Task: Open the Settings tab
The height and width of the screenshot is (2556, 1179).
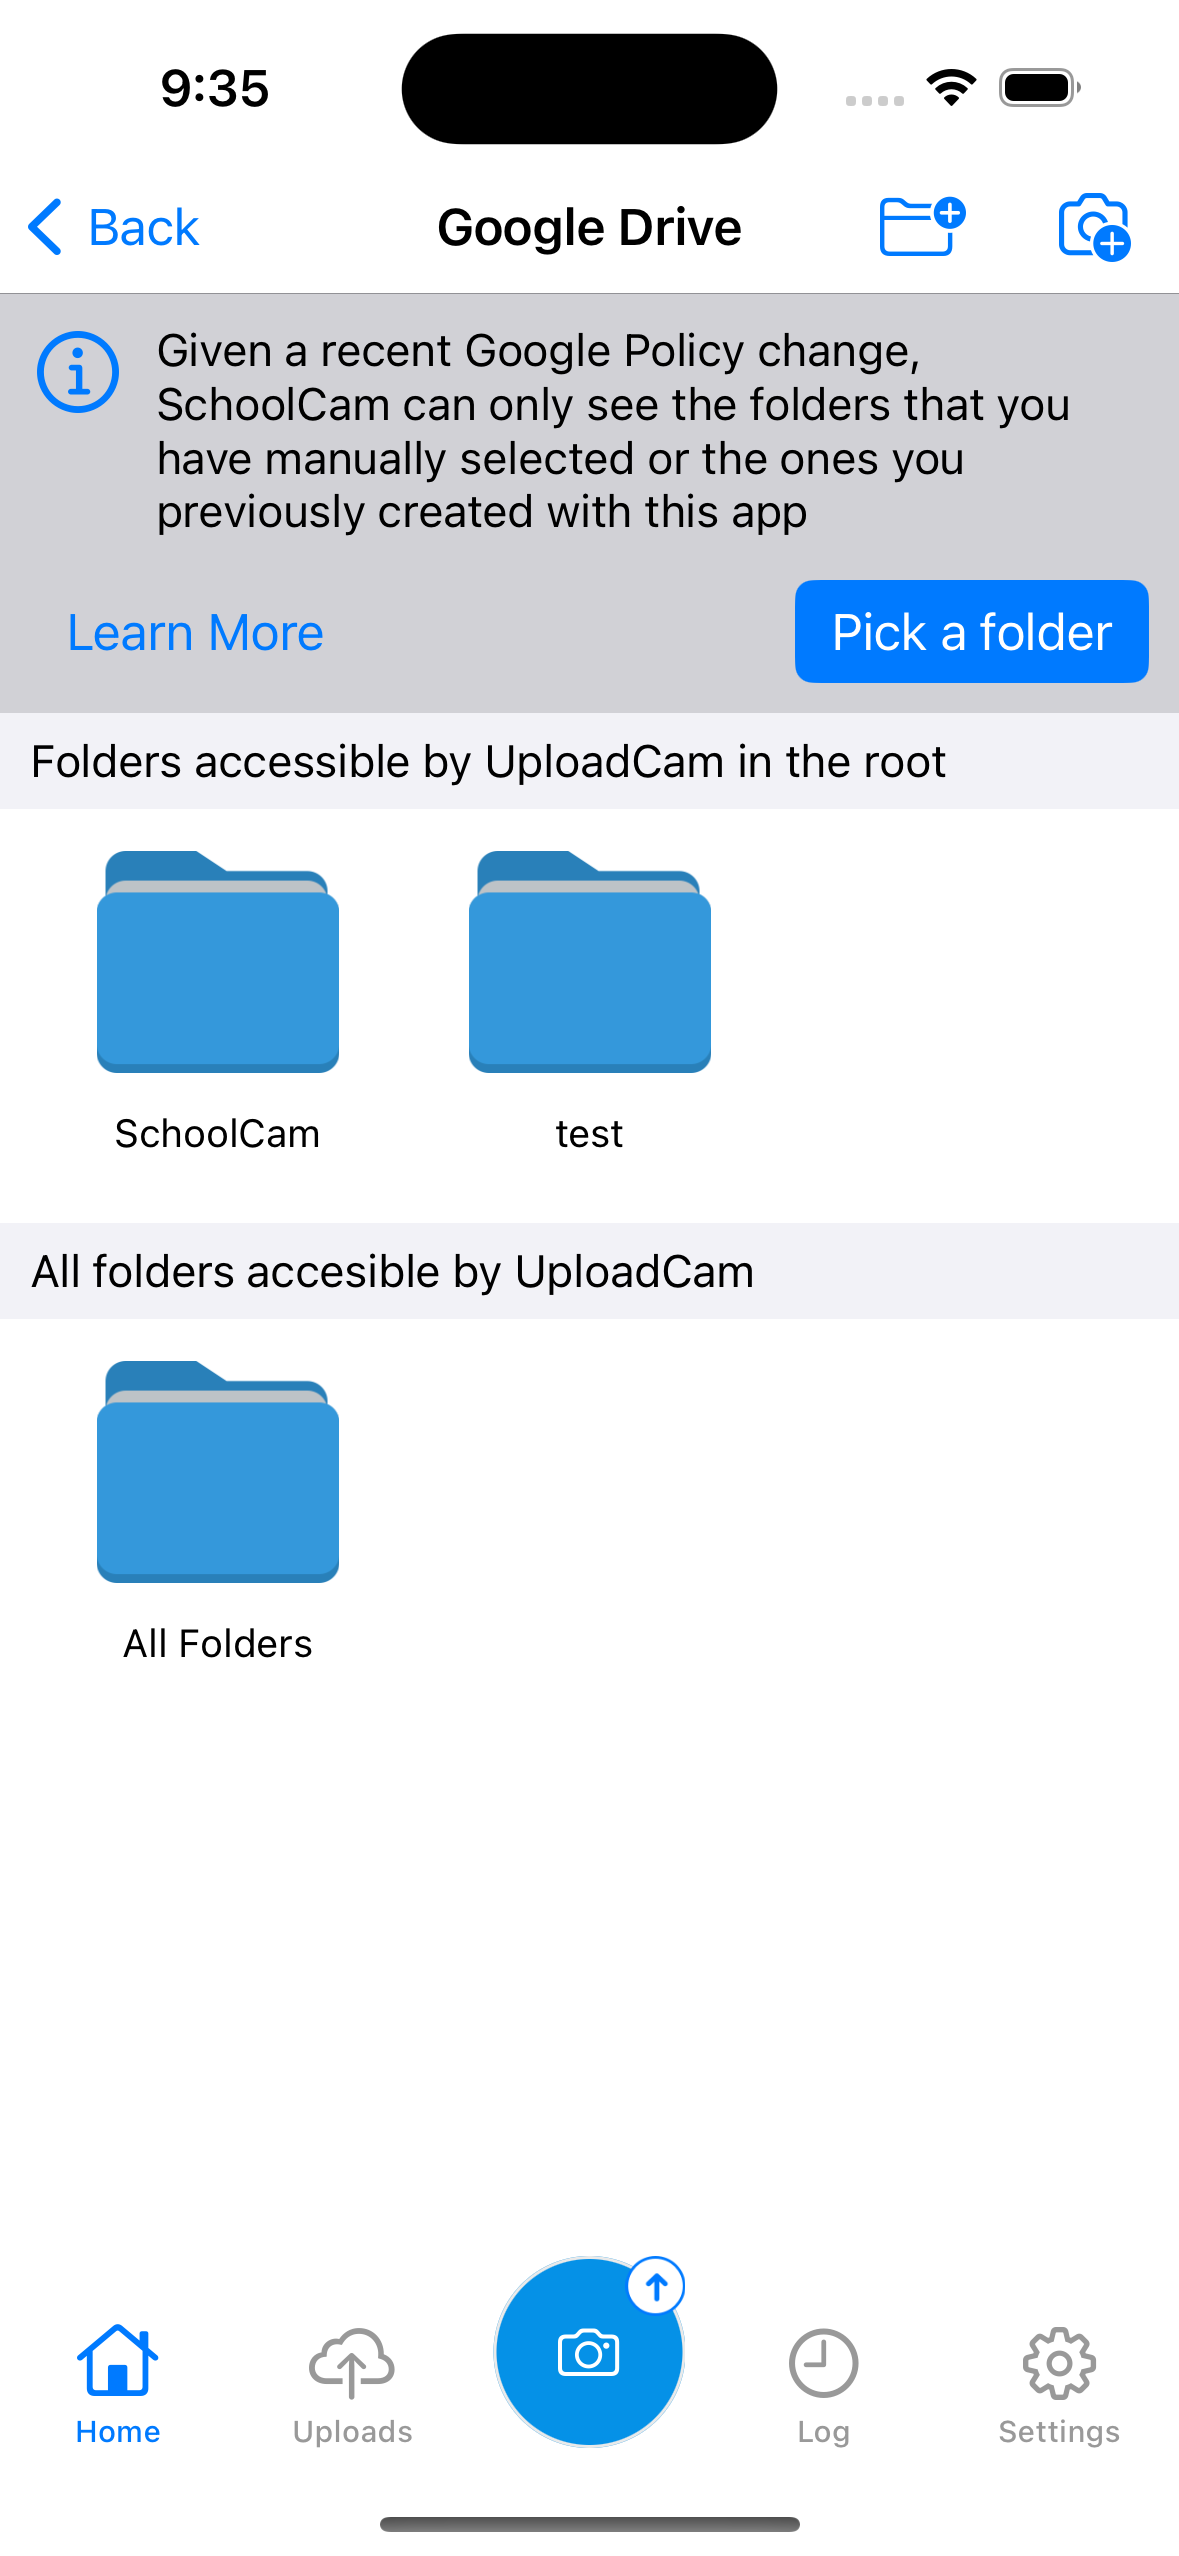Action: click(x=1059, y=2384)
